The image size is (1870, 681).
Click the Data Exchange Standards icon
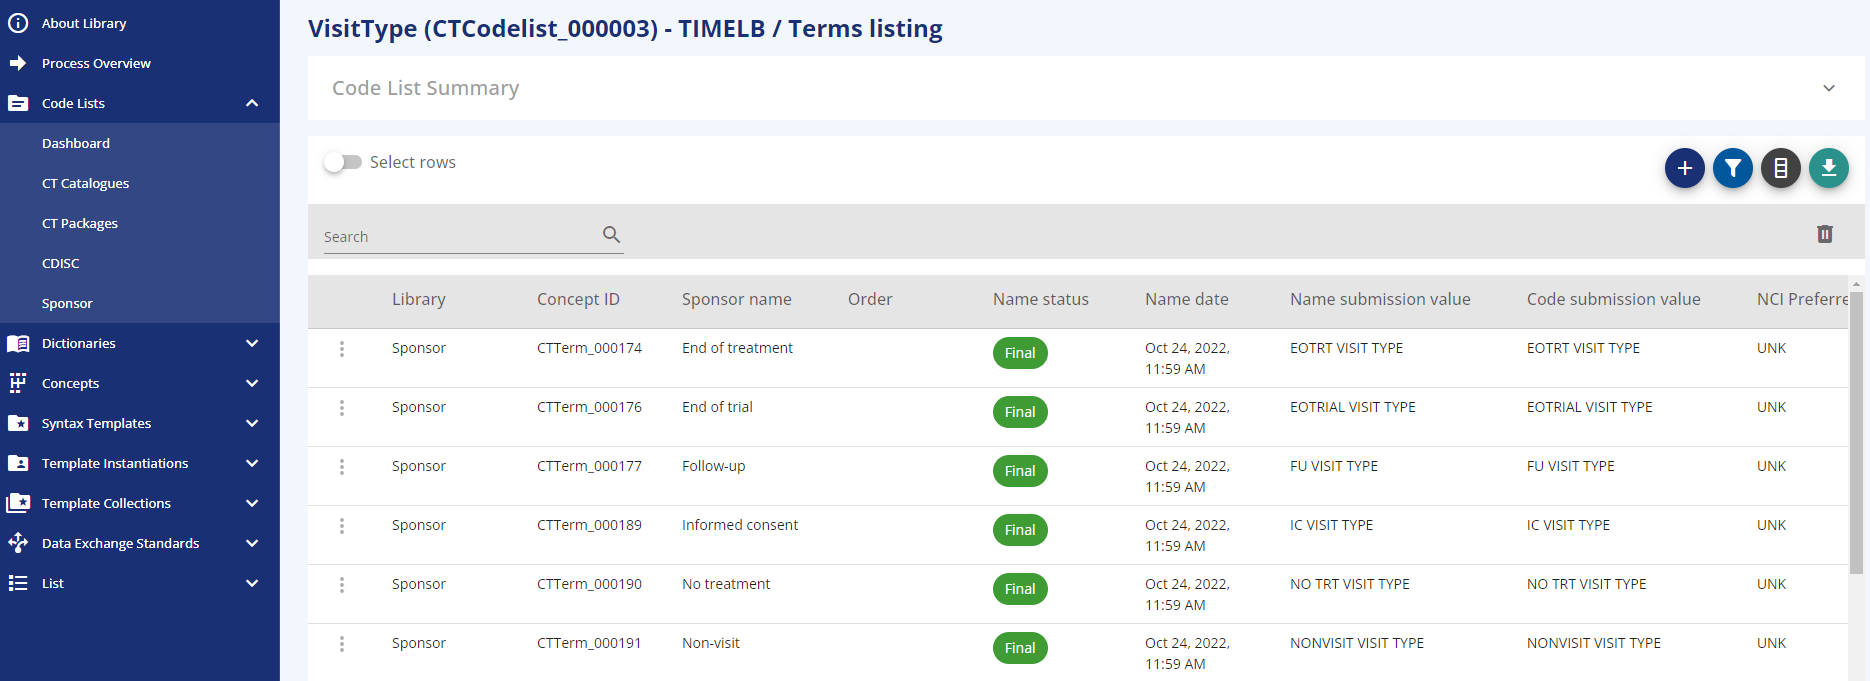18,543
